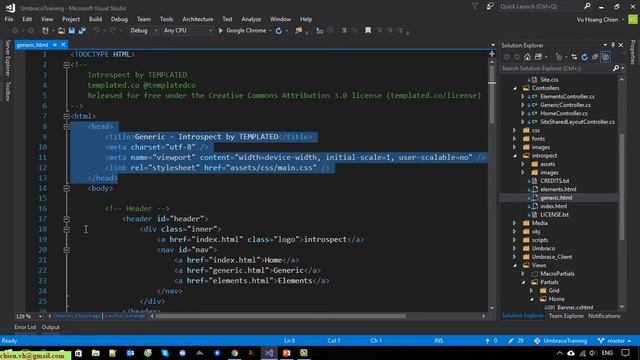640x360 pixels.
Task: Select index.html in Solution Explorer
Action: [x=553, y=206]
